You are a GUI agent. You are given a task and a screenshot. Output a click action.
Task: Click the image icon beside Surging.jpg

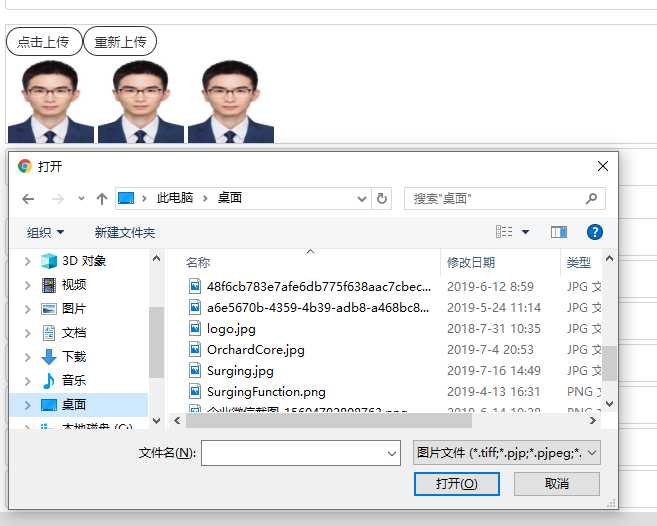click(x=195, y=370)
